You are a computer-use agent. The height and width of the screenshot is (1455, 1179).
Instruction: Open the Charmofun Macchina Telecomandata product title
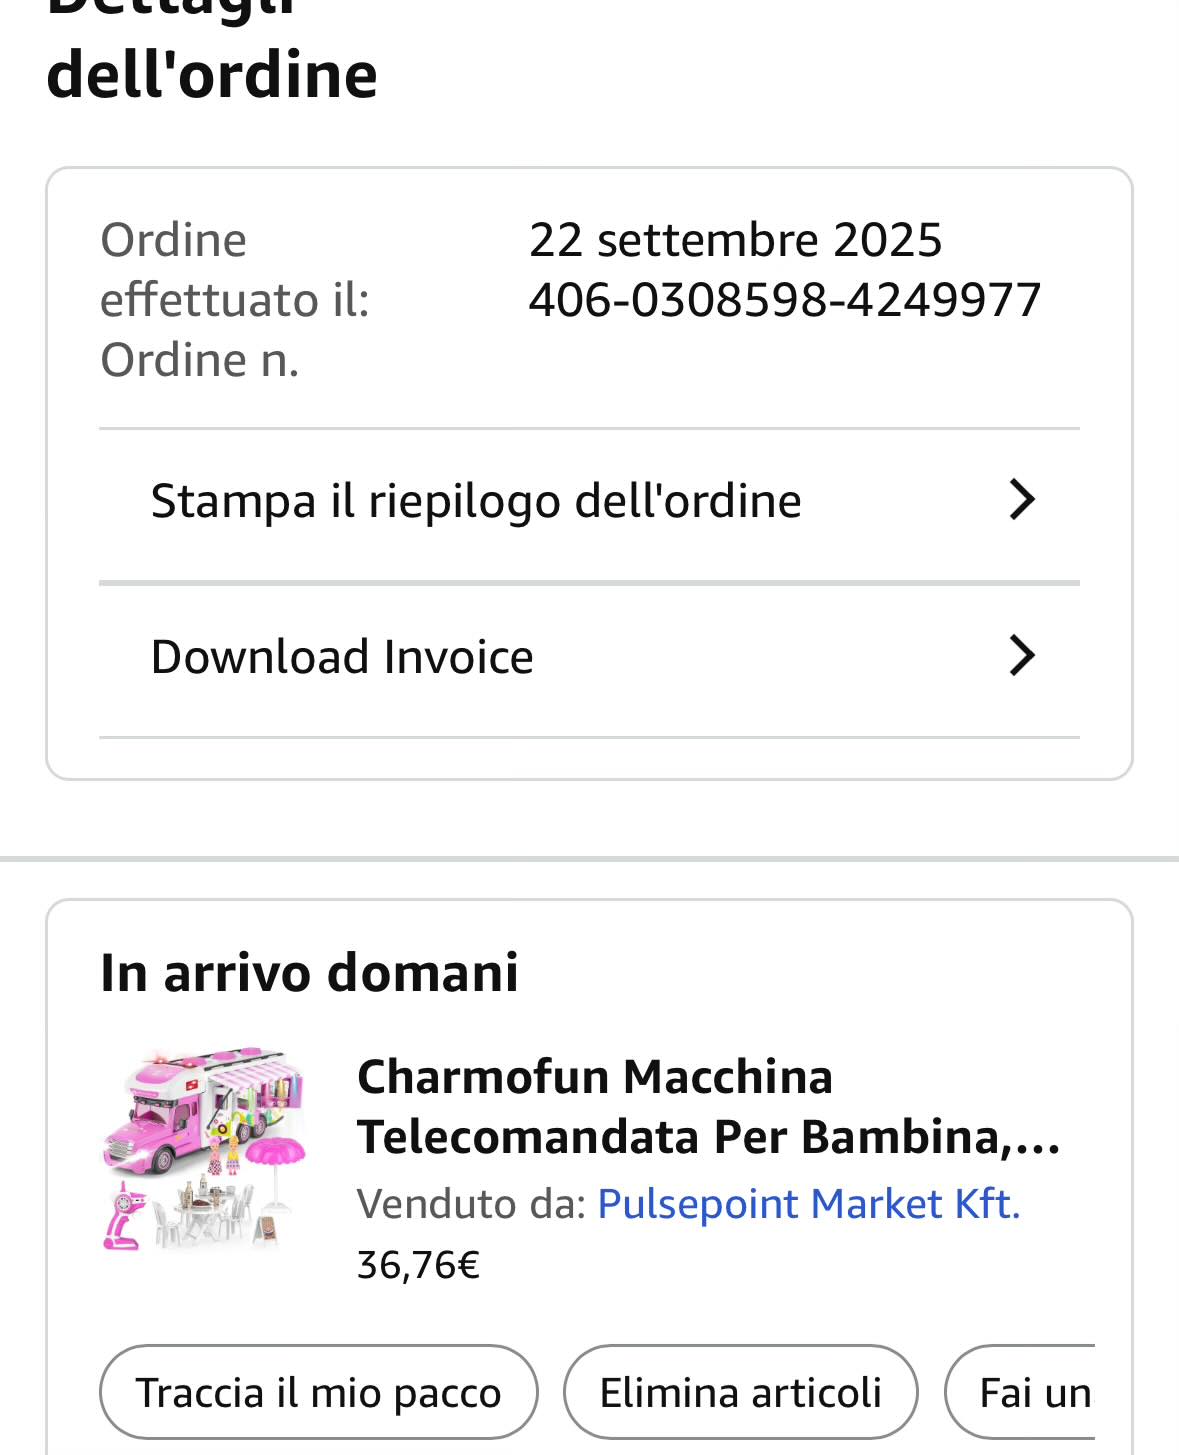(x=708, y=1106)
